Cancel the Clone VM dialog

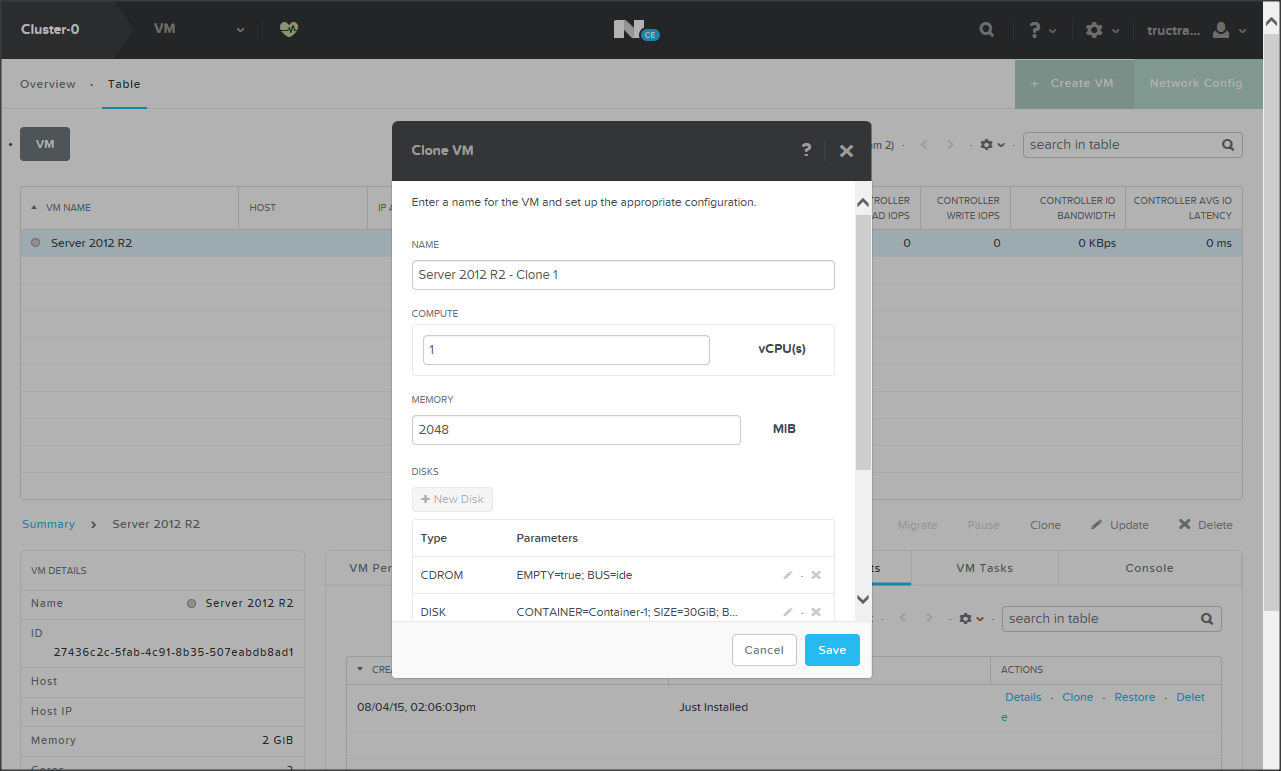[764, 650]
